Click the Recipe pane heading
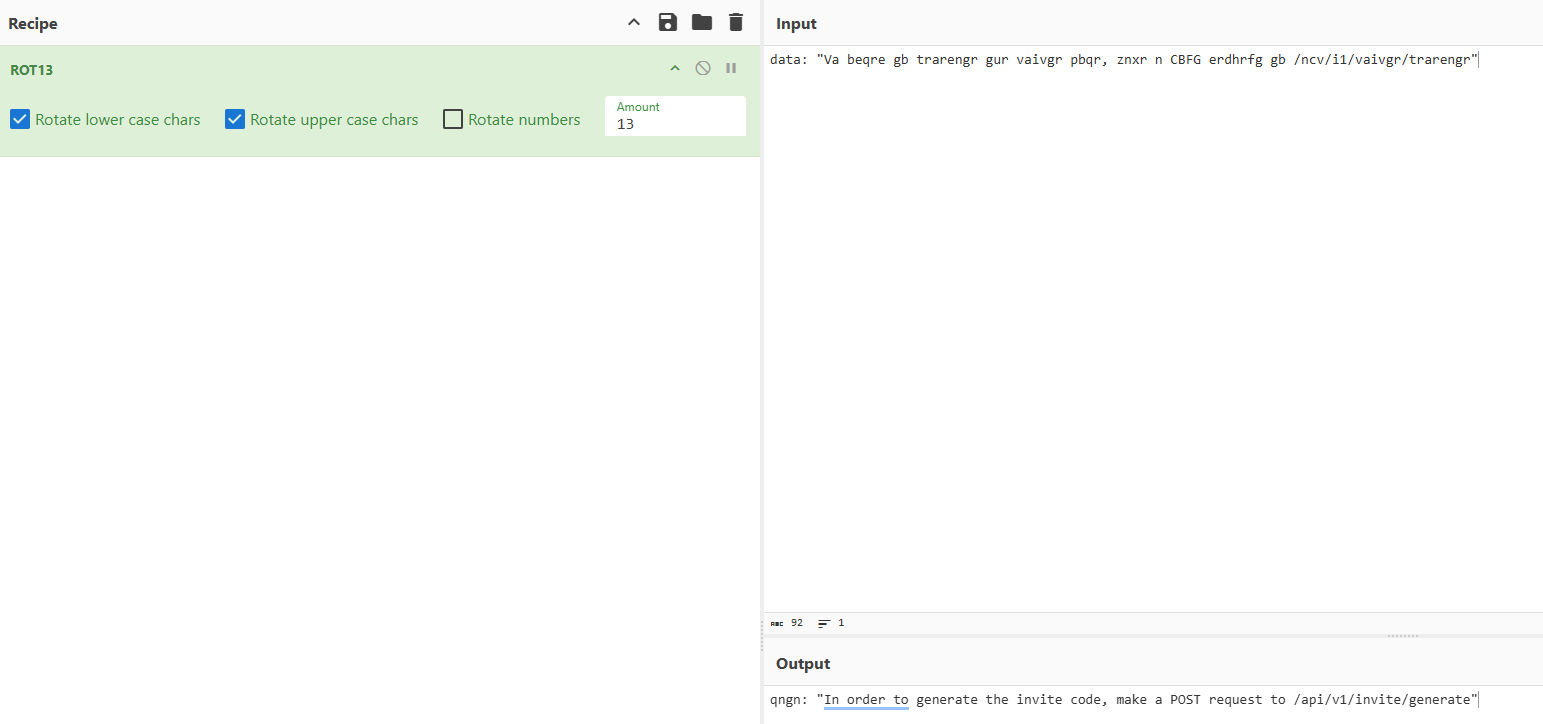1543x724 pixels. coord(33,23)
